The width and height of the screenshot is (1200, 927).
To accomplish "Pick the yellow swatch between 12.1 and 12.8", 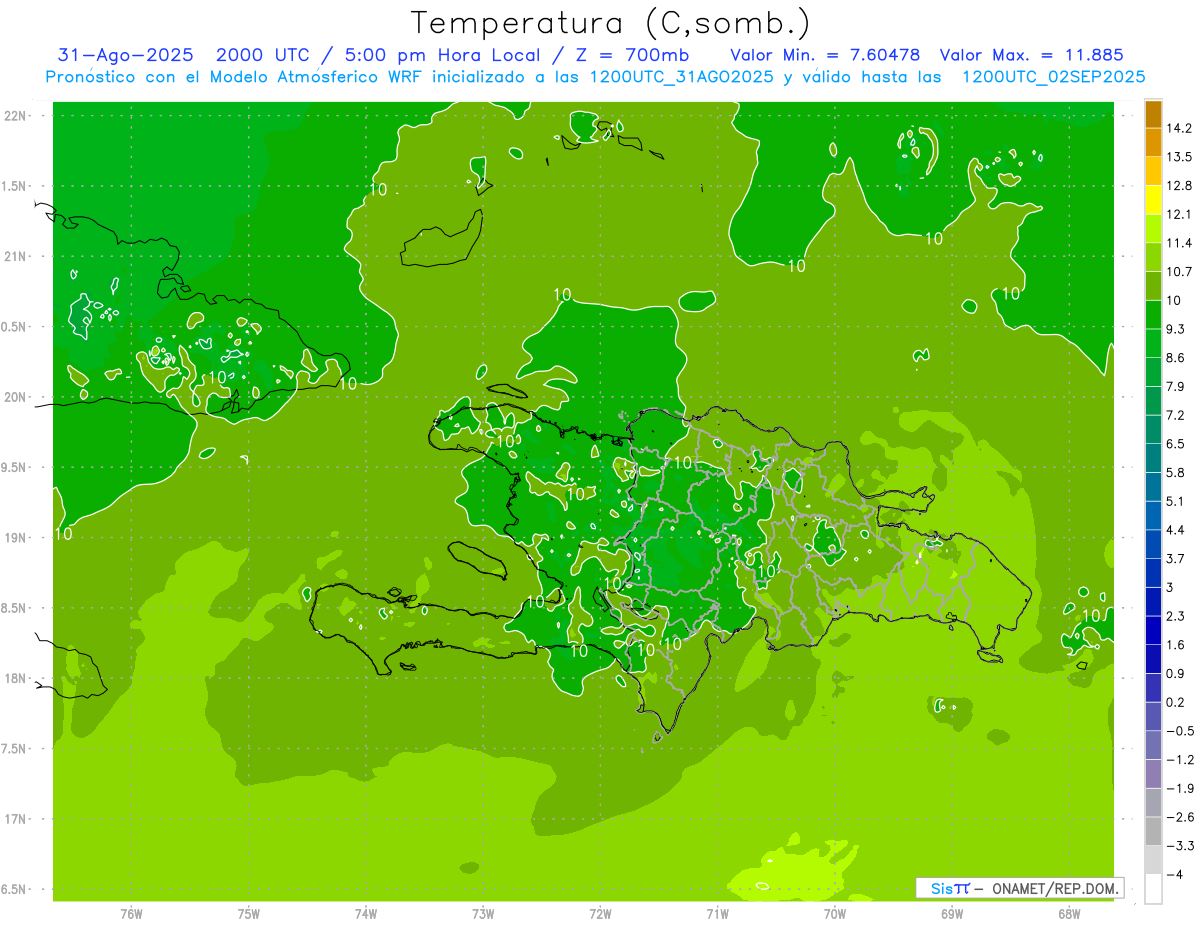I will coord(1153,200).
